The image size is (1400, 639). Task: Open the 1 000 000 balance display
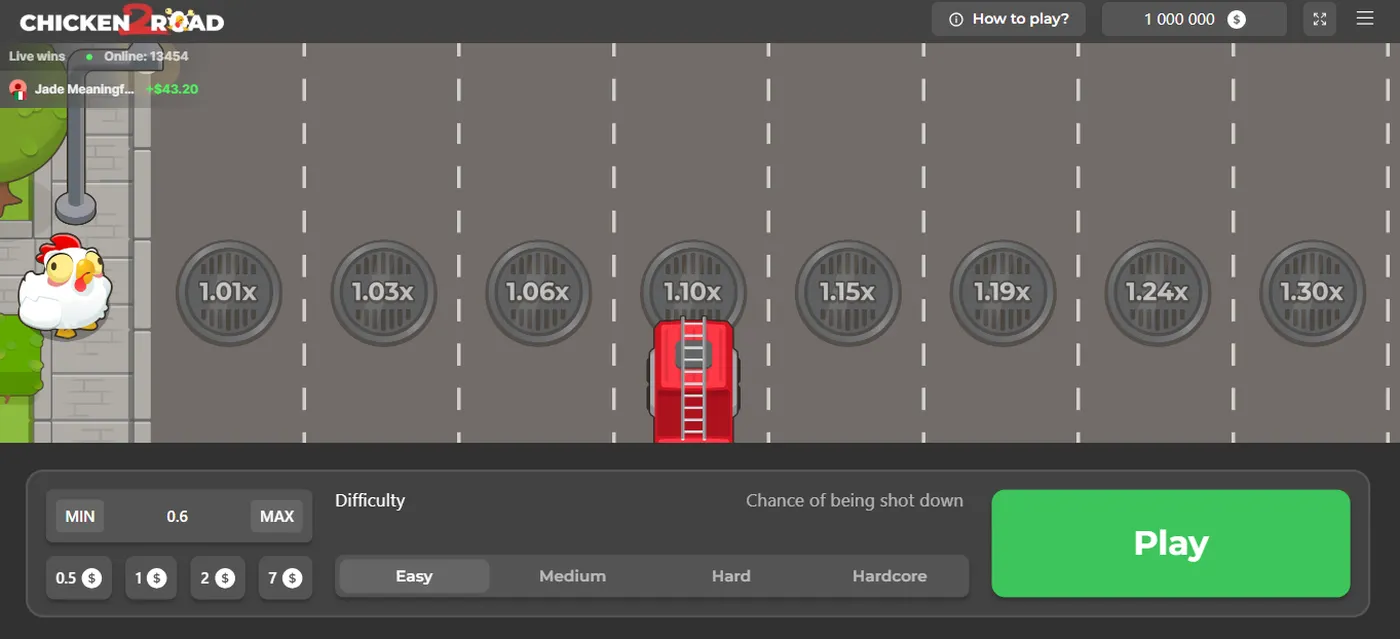pyautogui.click(x=1193, y=19)
